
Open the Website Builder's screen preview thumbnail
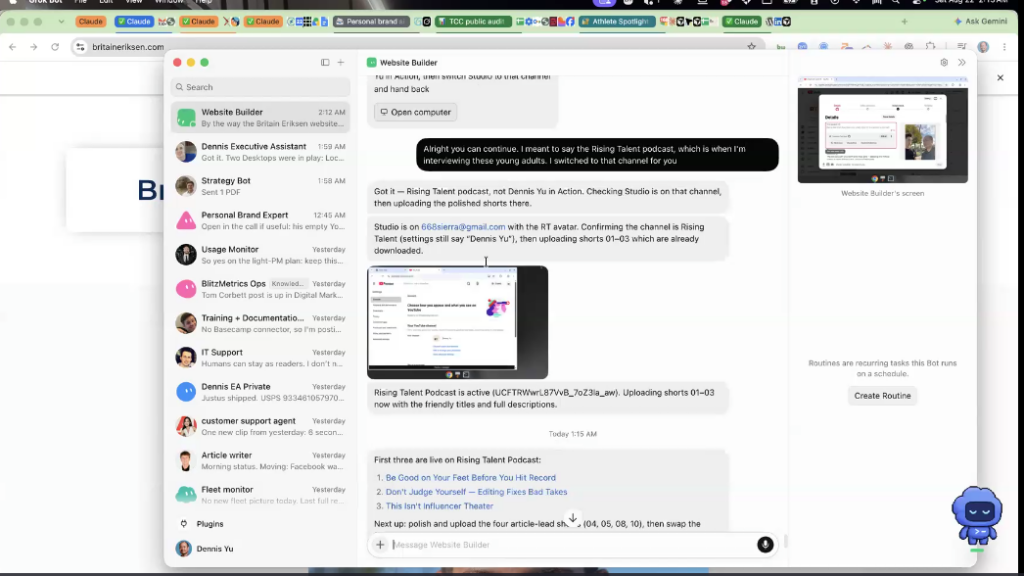click(882, 130)
